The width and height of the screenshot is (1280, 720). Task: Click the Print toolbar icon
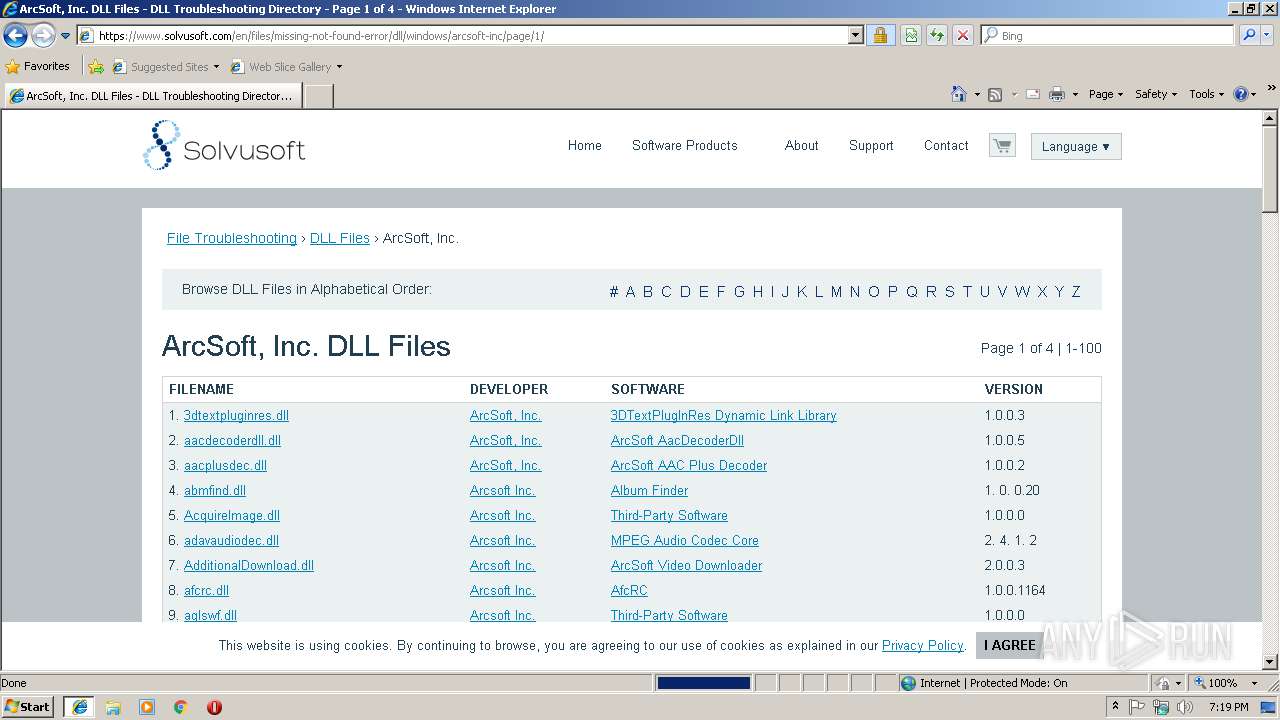click(x=1057, y=94)
